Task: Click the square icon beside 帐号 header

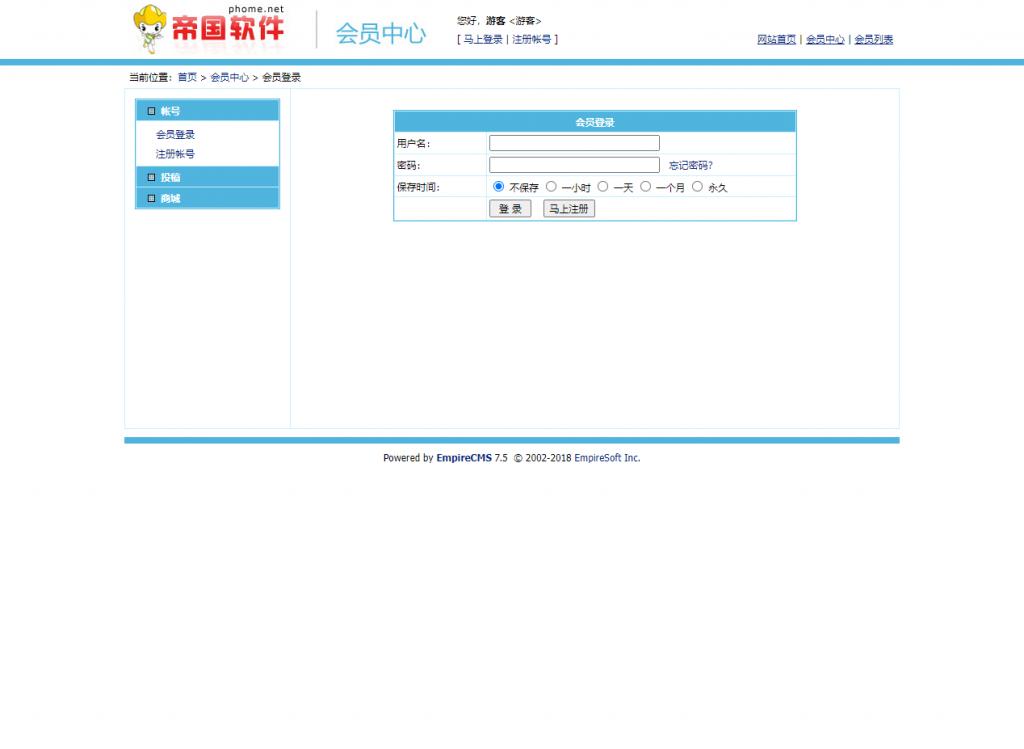Action: tap(151, 111)
